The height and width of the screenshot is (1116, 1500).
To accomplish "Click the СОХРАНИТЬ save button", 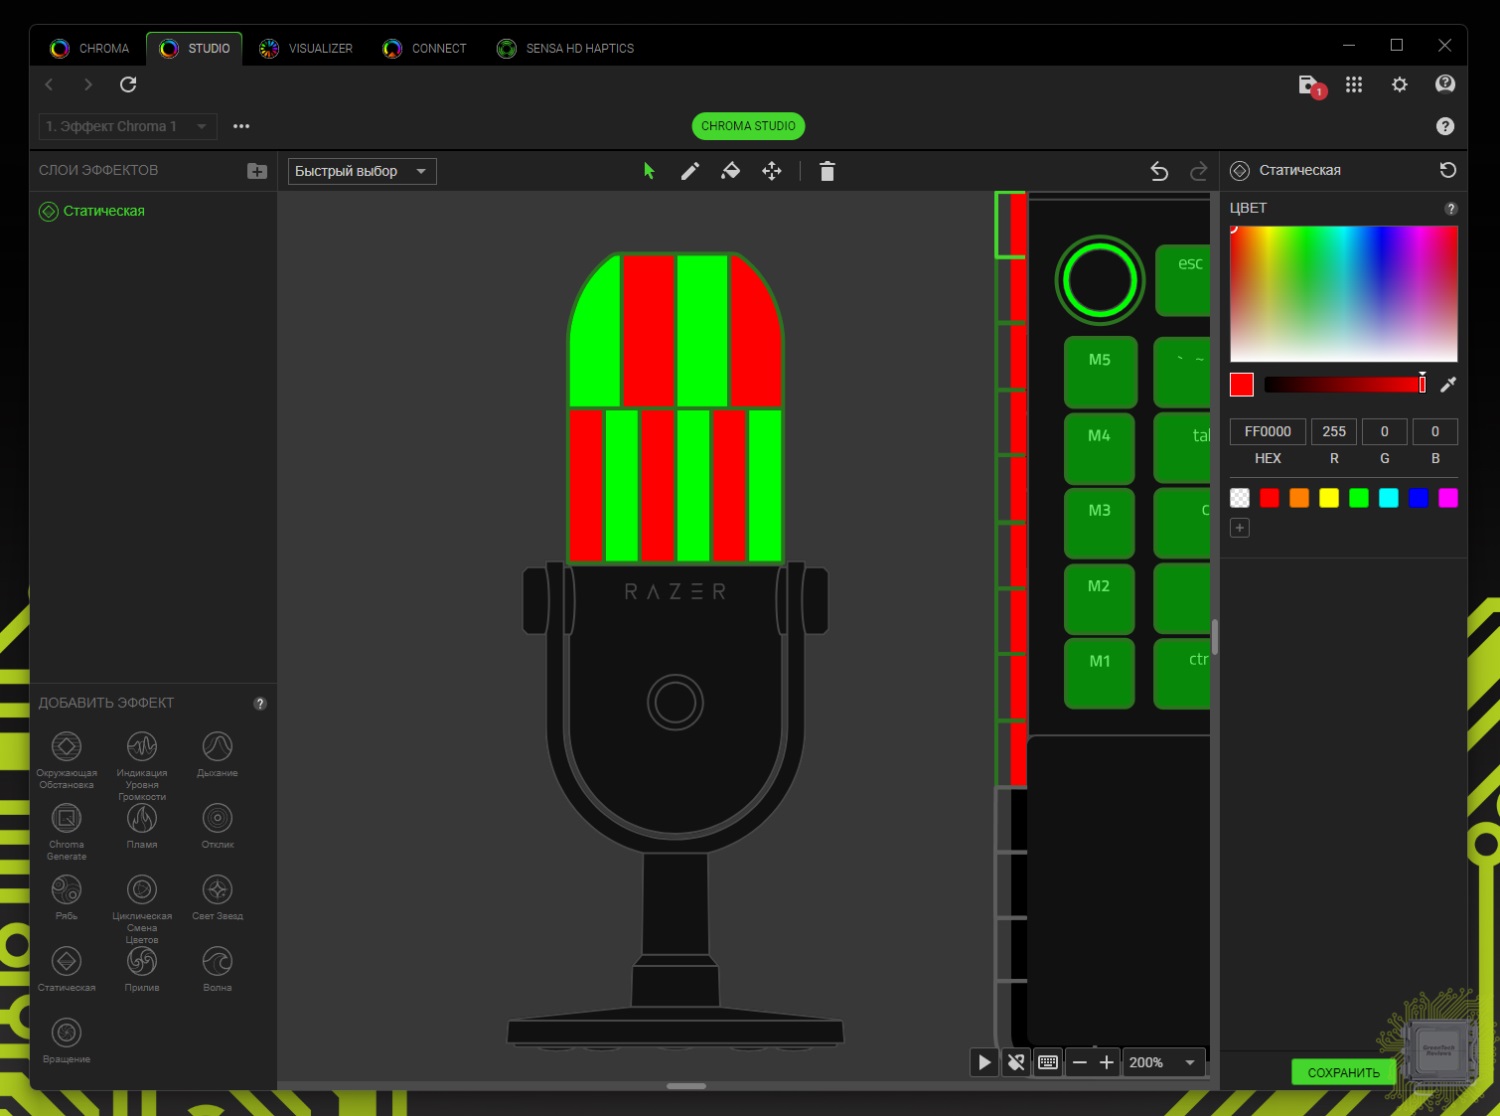I will (1343, 1072).
